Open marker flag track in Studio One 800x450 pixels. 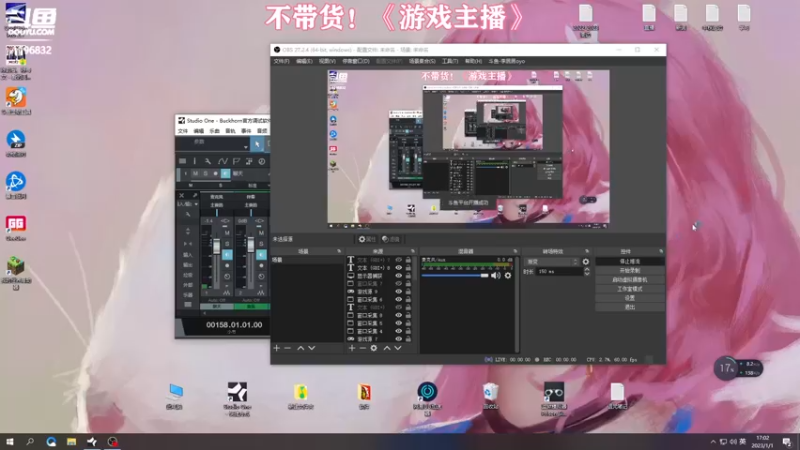point(236,161)
